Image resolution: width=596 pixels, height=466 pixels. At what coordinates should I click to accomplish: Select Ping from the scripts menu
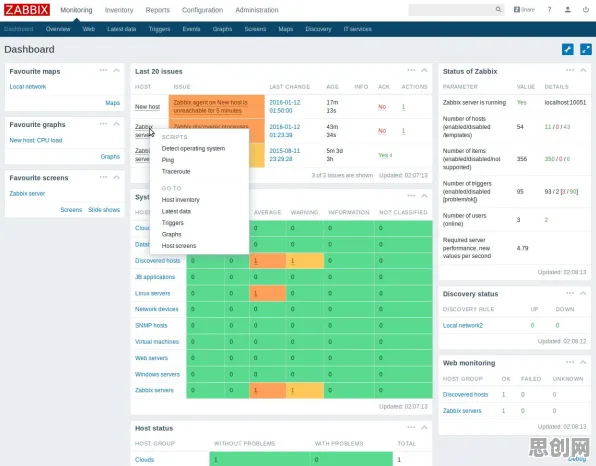point(168,160)
